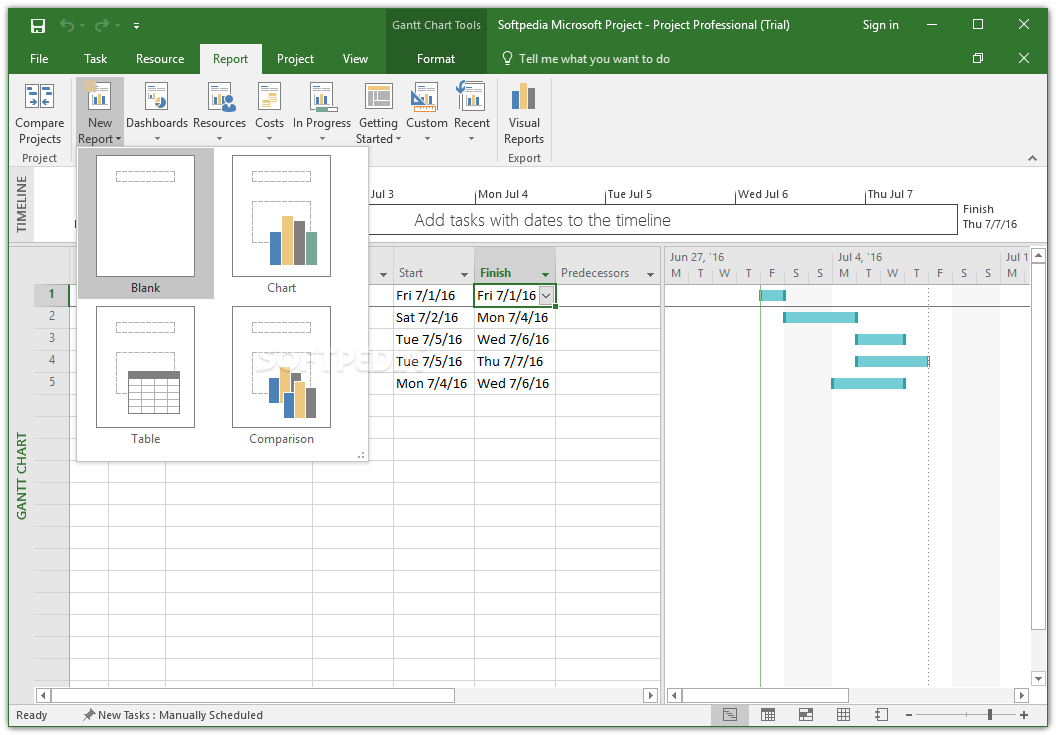This screenshot has height=735, width=1056.
Task: Click zoom out minus button
Action: pyautogui.click(x=909, y=715)
